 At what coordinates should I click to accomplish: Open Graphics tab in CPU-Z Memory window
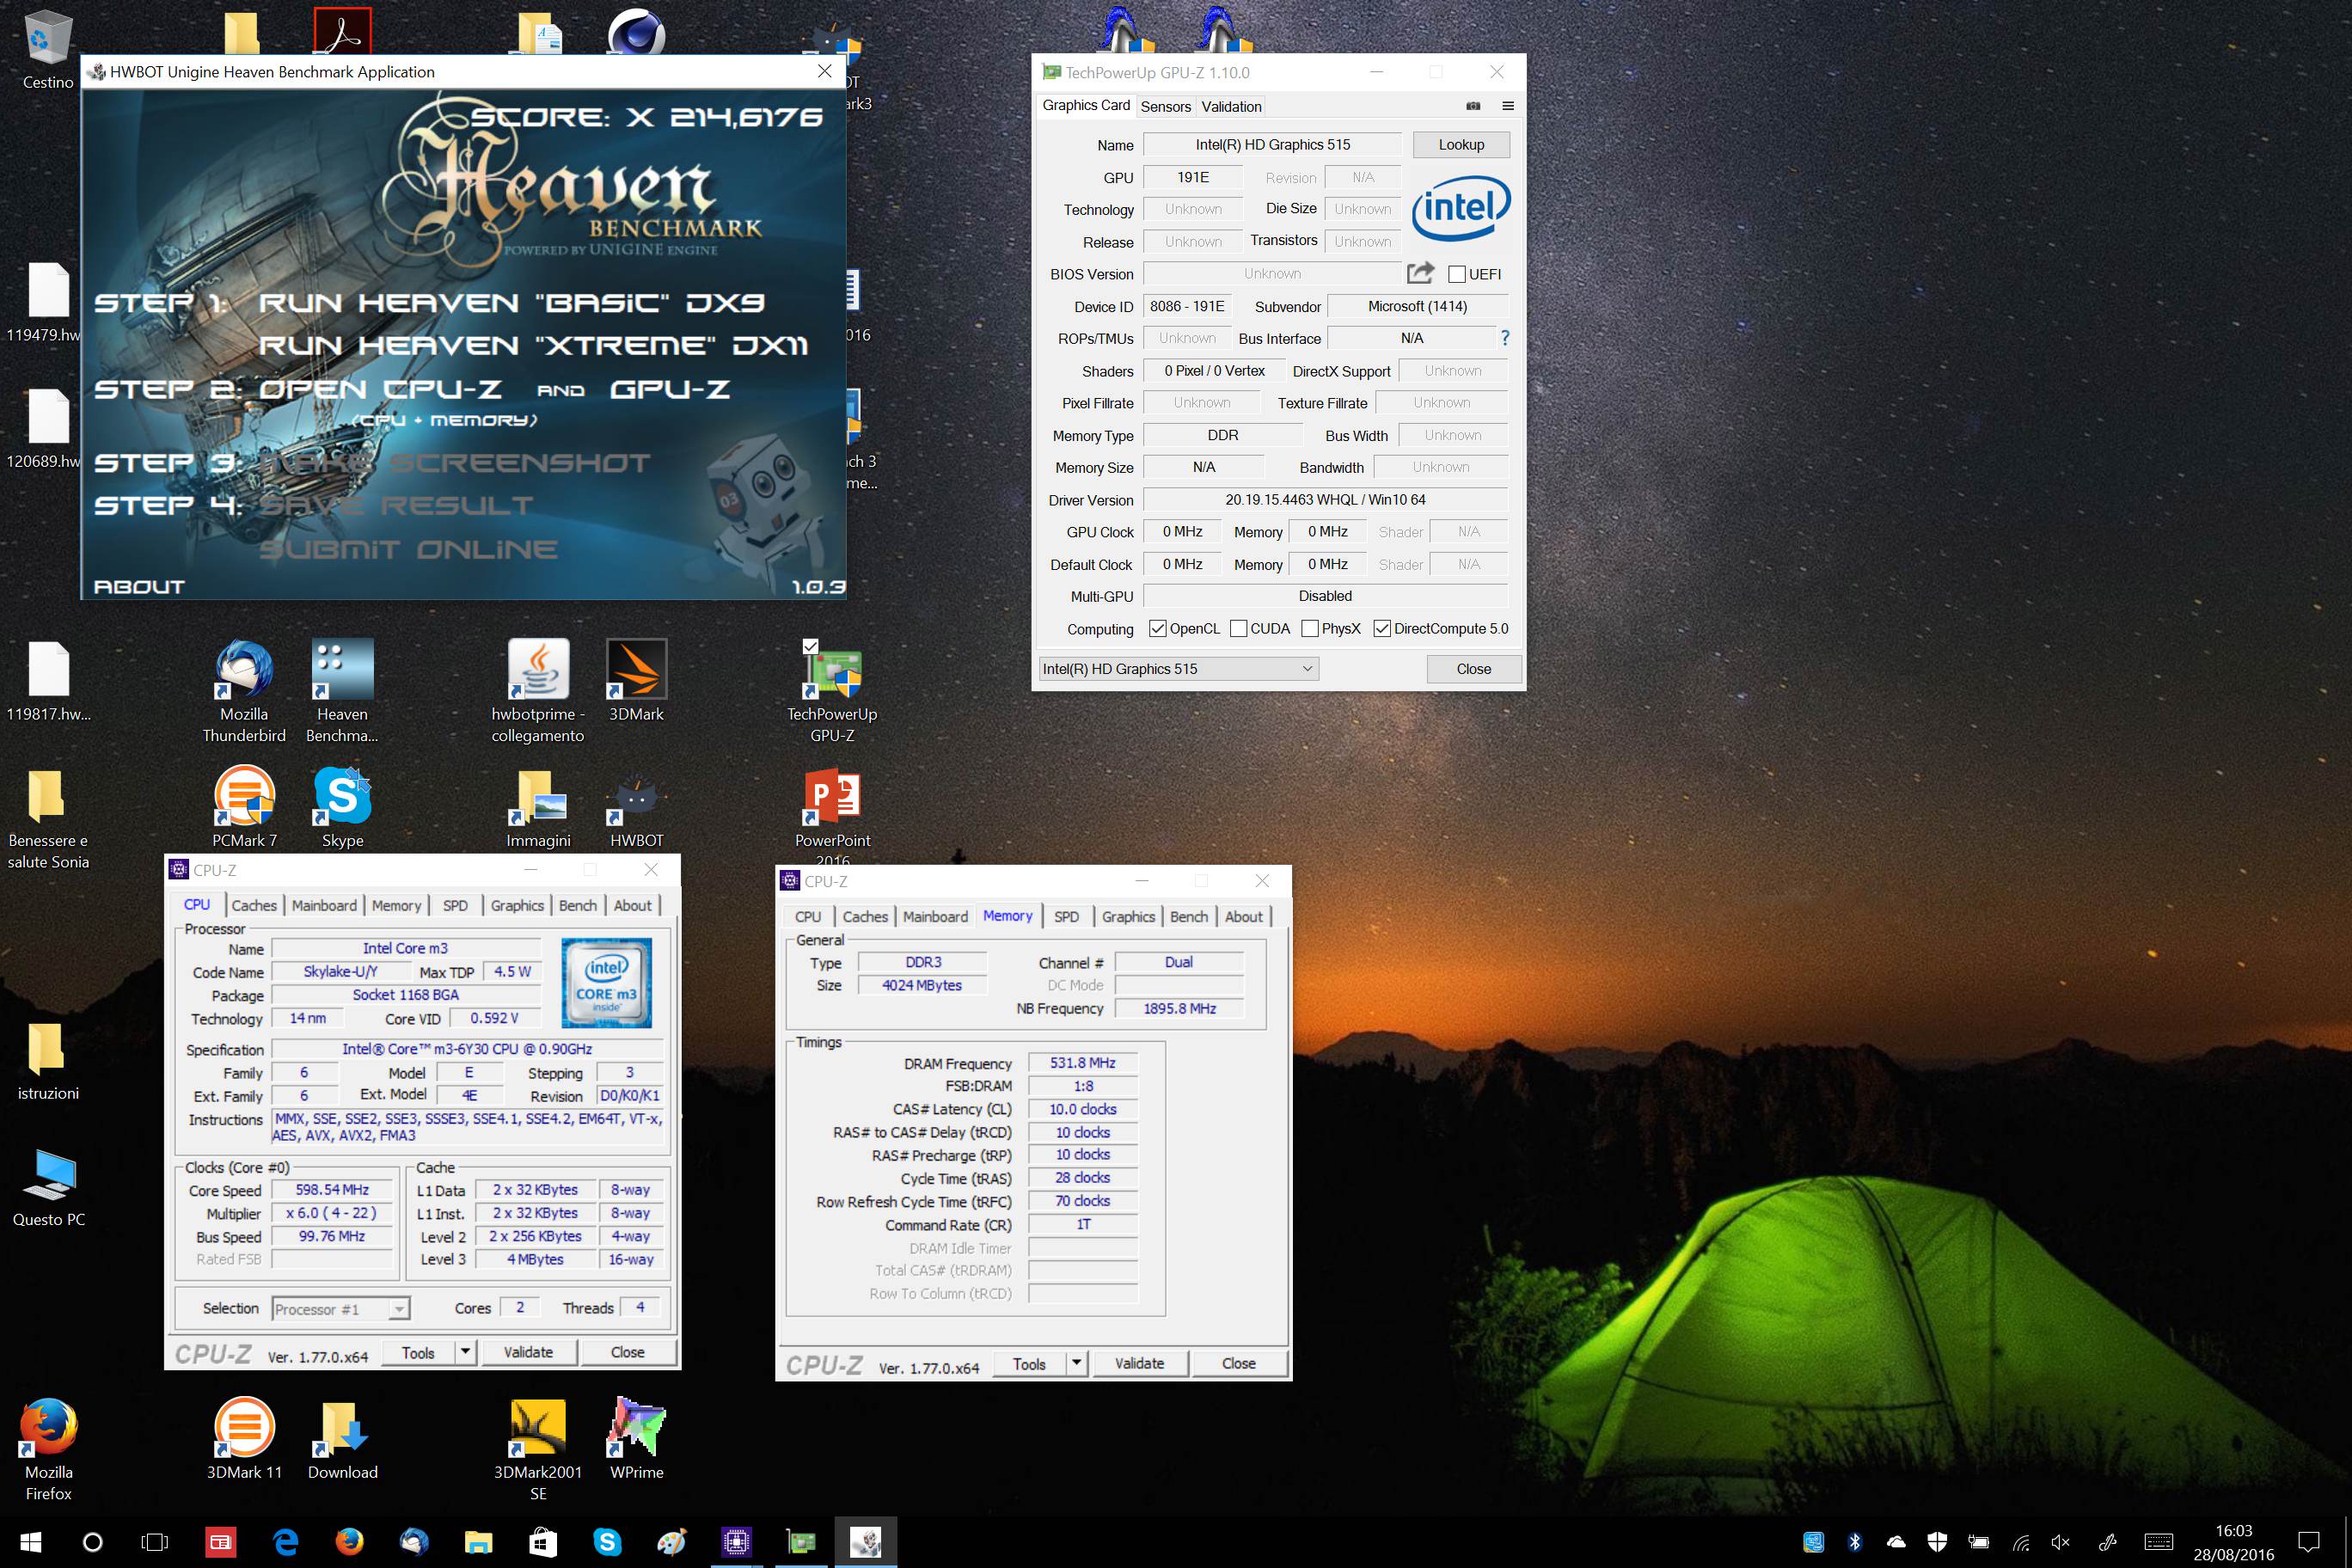click(x=1128, y=916)
